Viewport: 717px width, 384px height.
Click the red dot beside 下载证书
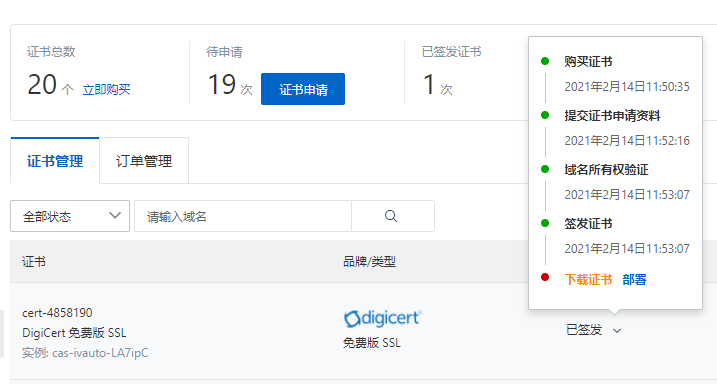pos(545,277)
